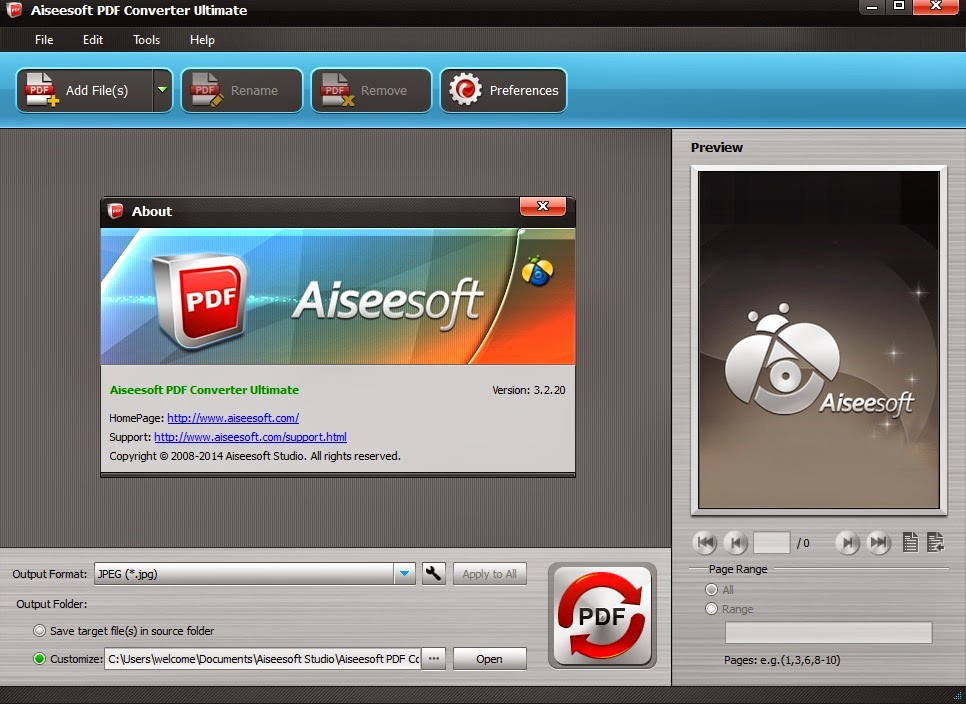Open output settings wrench icon
Image resolution: width=966 pixels, height=704 pixels.
(x=434, y=573)
